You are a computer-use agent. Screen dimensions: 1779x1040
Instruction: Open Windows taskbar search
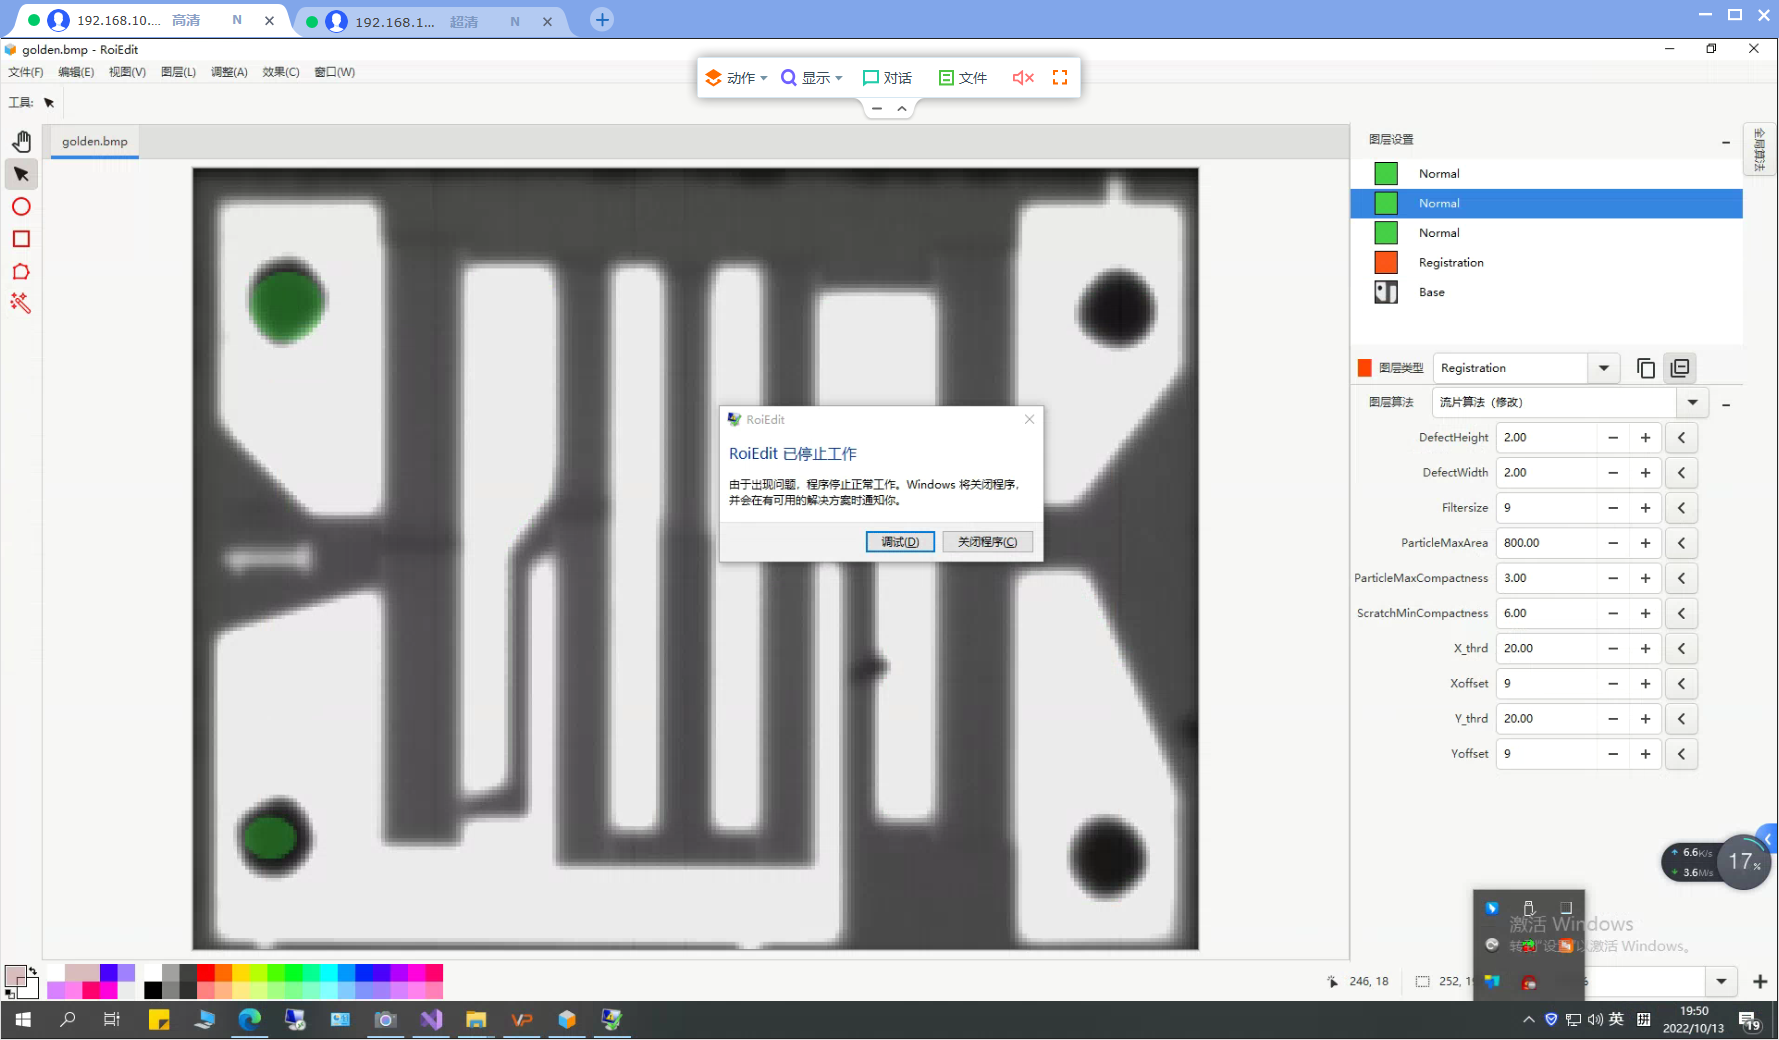pos(68,1020)
